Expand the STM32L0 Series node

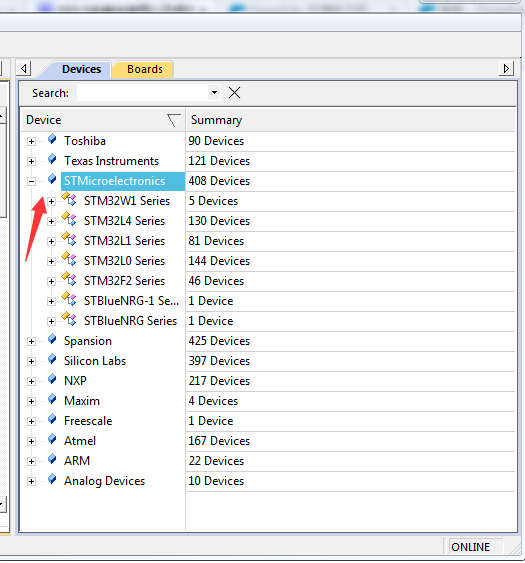tap(51, 261)
